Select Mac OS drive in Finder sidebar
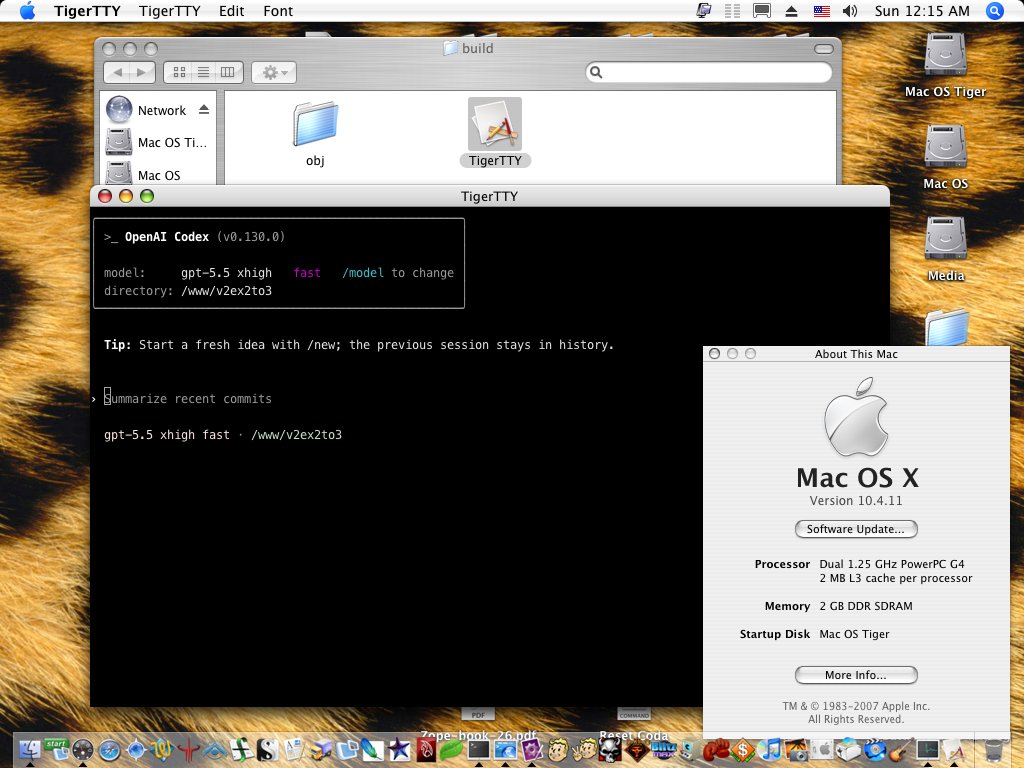The height and width of the screenshot is (768, 1024). pyautogui.click(x=145, y=175)
